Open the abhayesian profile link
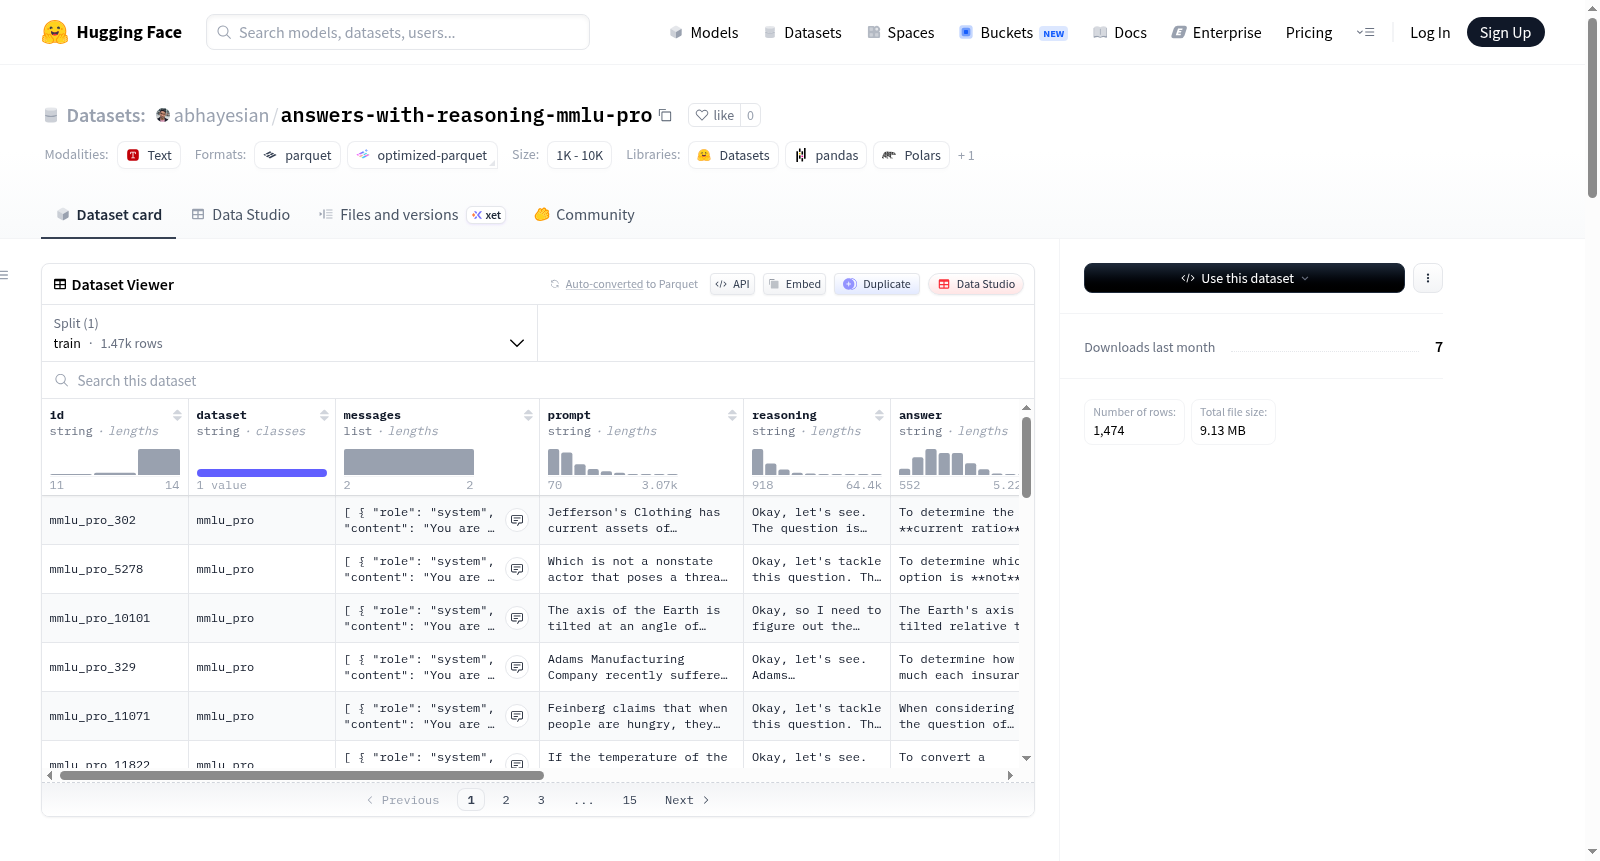Image resolution: width=1600 pixels, height=861 pixels. 221,115
